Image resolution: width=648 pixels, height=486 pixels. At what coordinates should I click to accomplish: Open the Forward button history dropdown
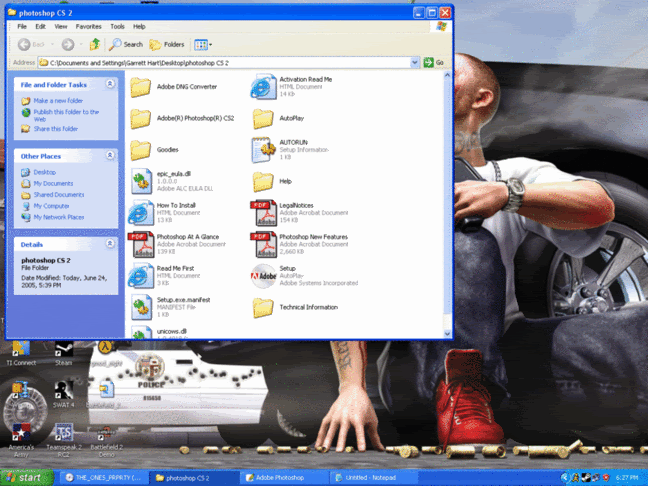tap(81, 44)
